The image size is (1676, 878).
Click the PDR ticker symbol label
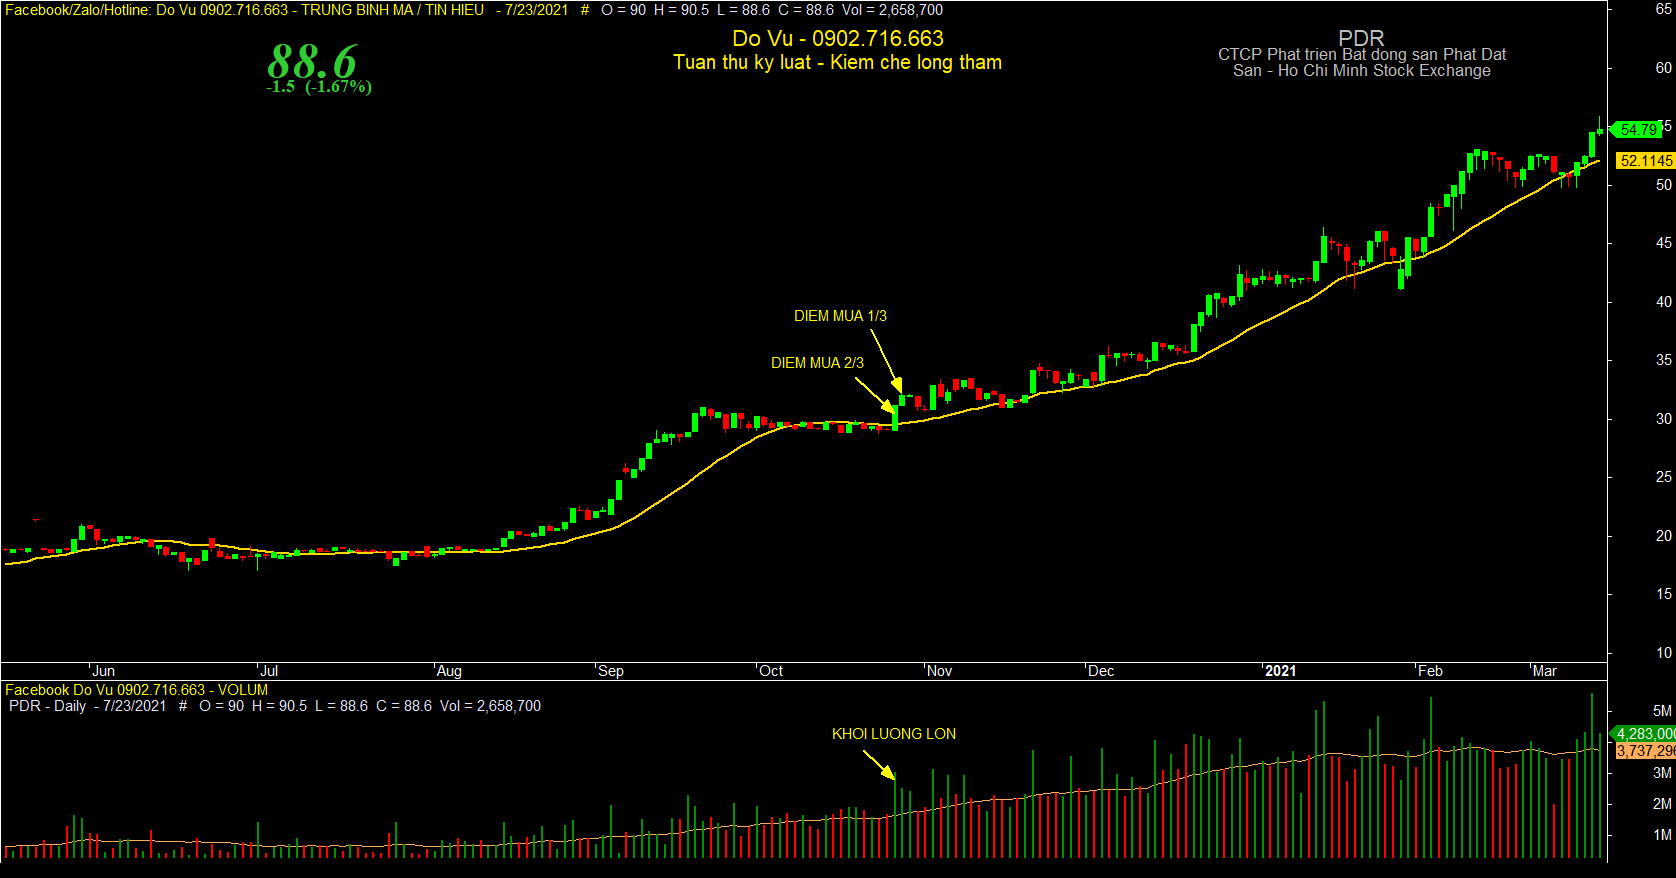coord(1361,38)
